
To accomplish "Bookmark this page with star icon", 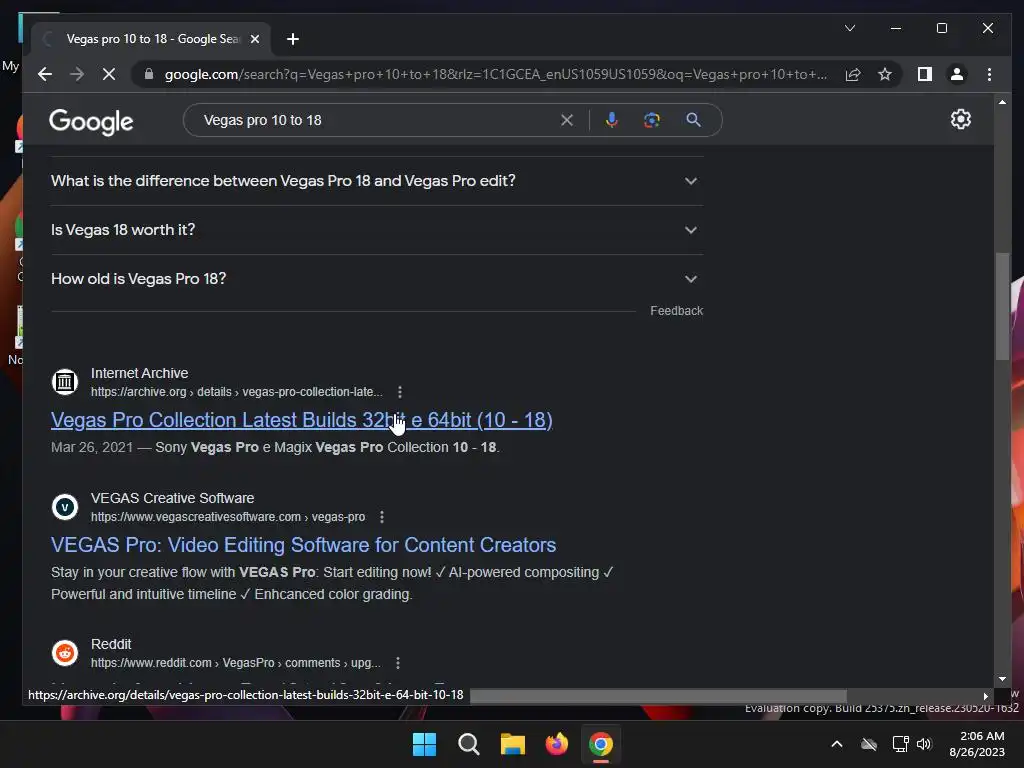I will [x=885, y=74].
